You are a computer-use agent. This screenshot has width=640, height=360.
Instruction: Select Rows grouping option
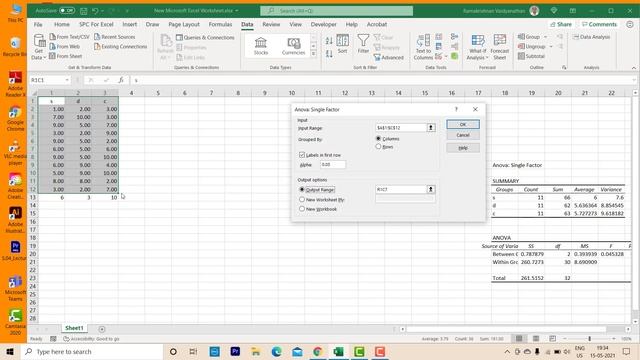pos(378,147)
